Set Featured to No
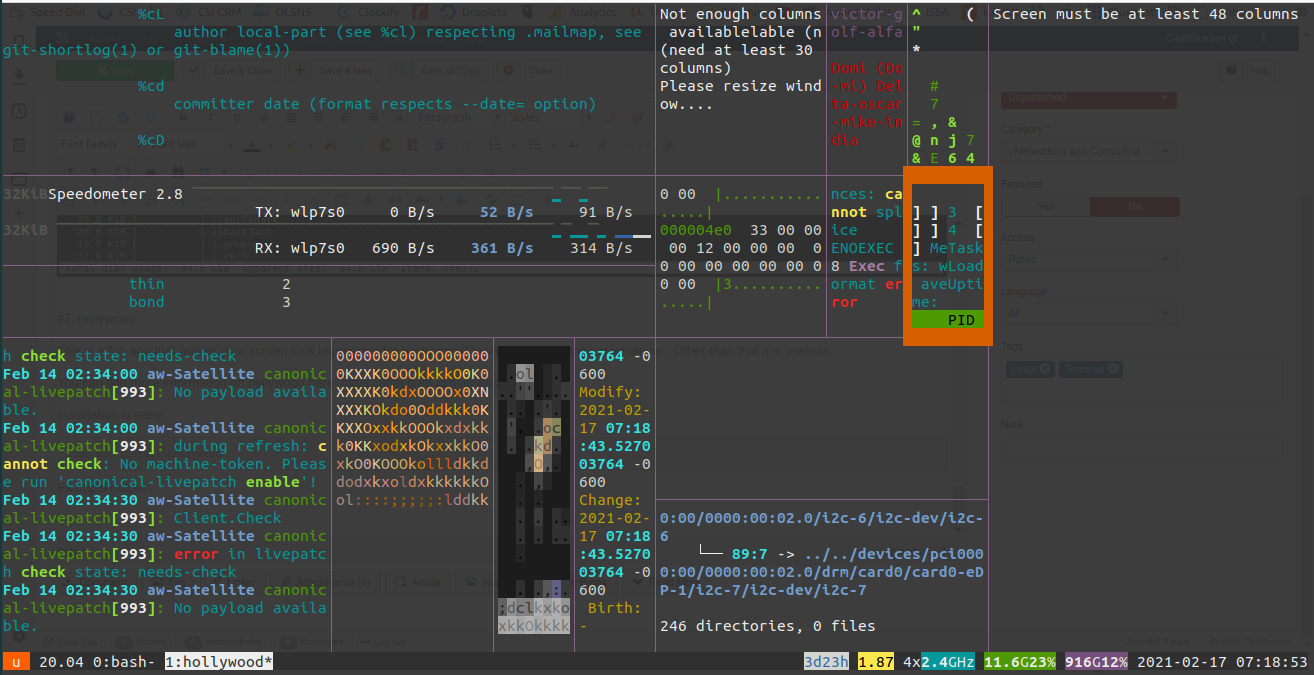1314x675 pixels. (1133, 207)
